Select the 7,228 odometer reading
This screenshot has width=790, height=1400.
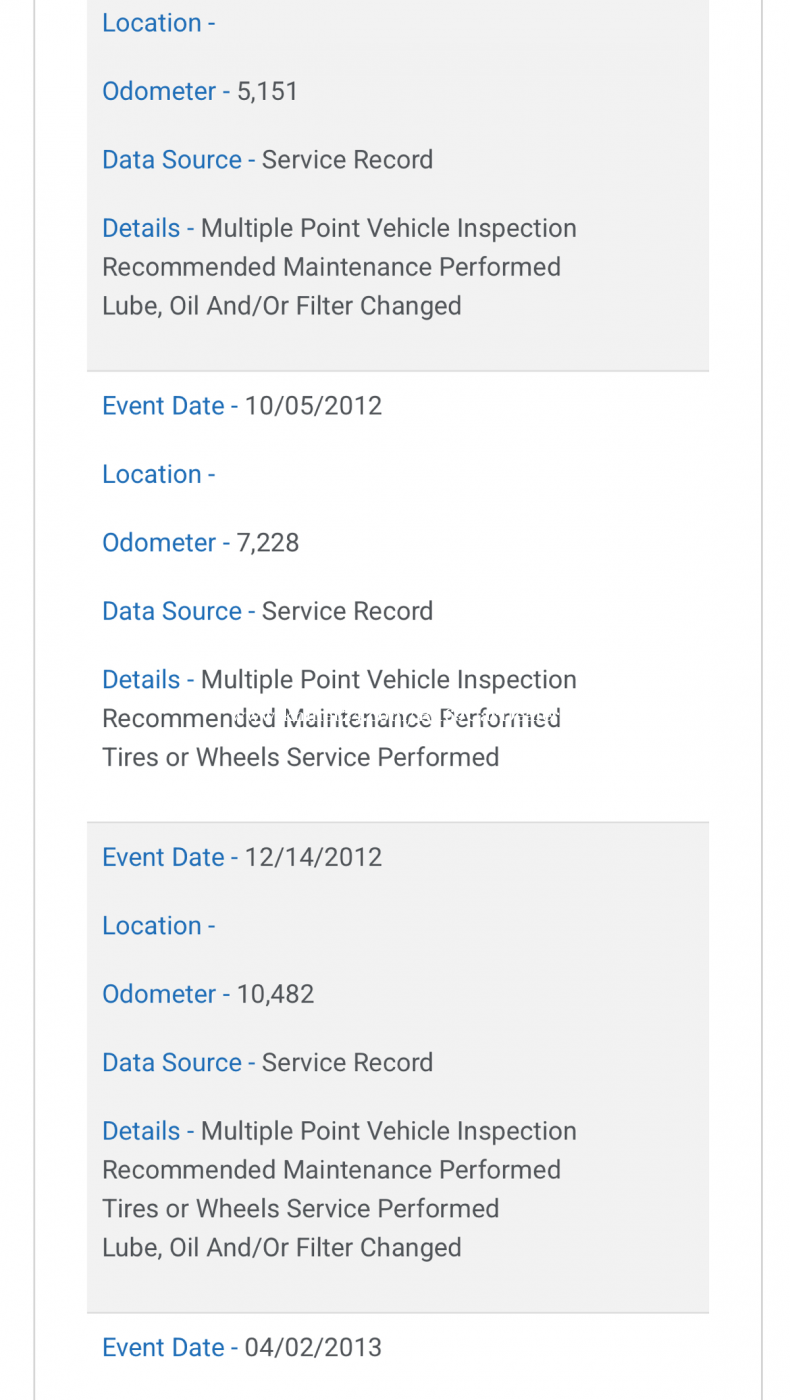268,543
